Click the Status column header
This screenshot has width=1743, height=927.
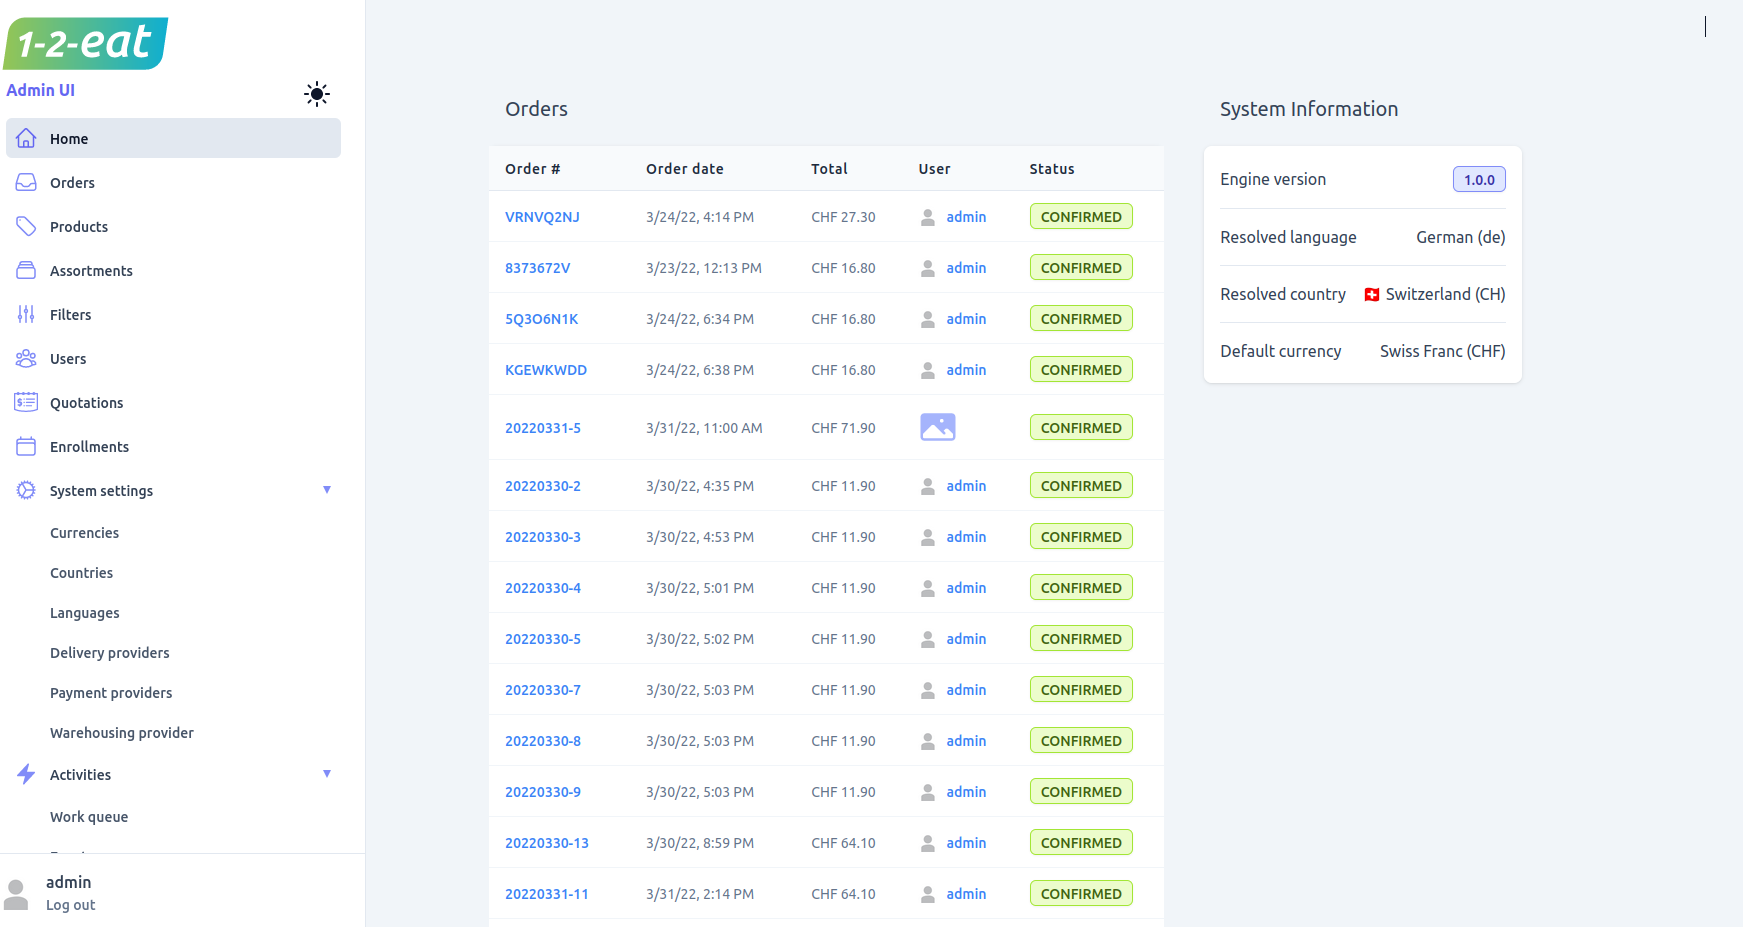(1051, 169)
